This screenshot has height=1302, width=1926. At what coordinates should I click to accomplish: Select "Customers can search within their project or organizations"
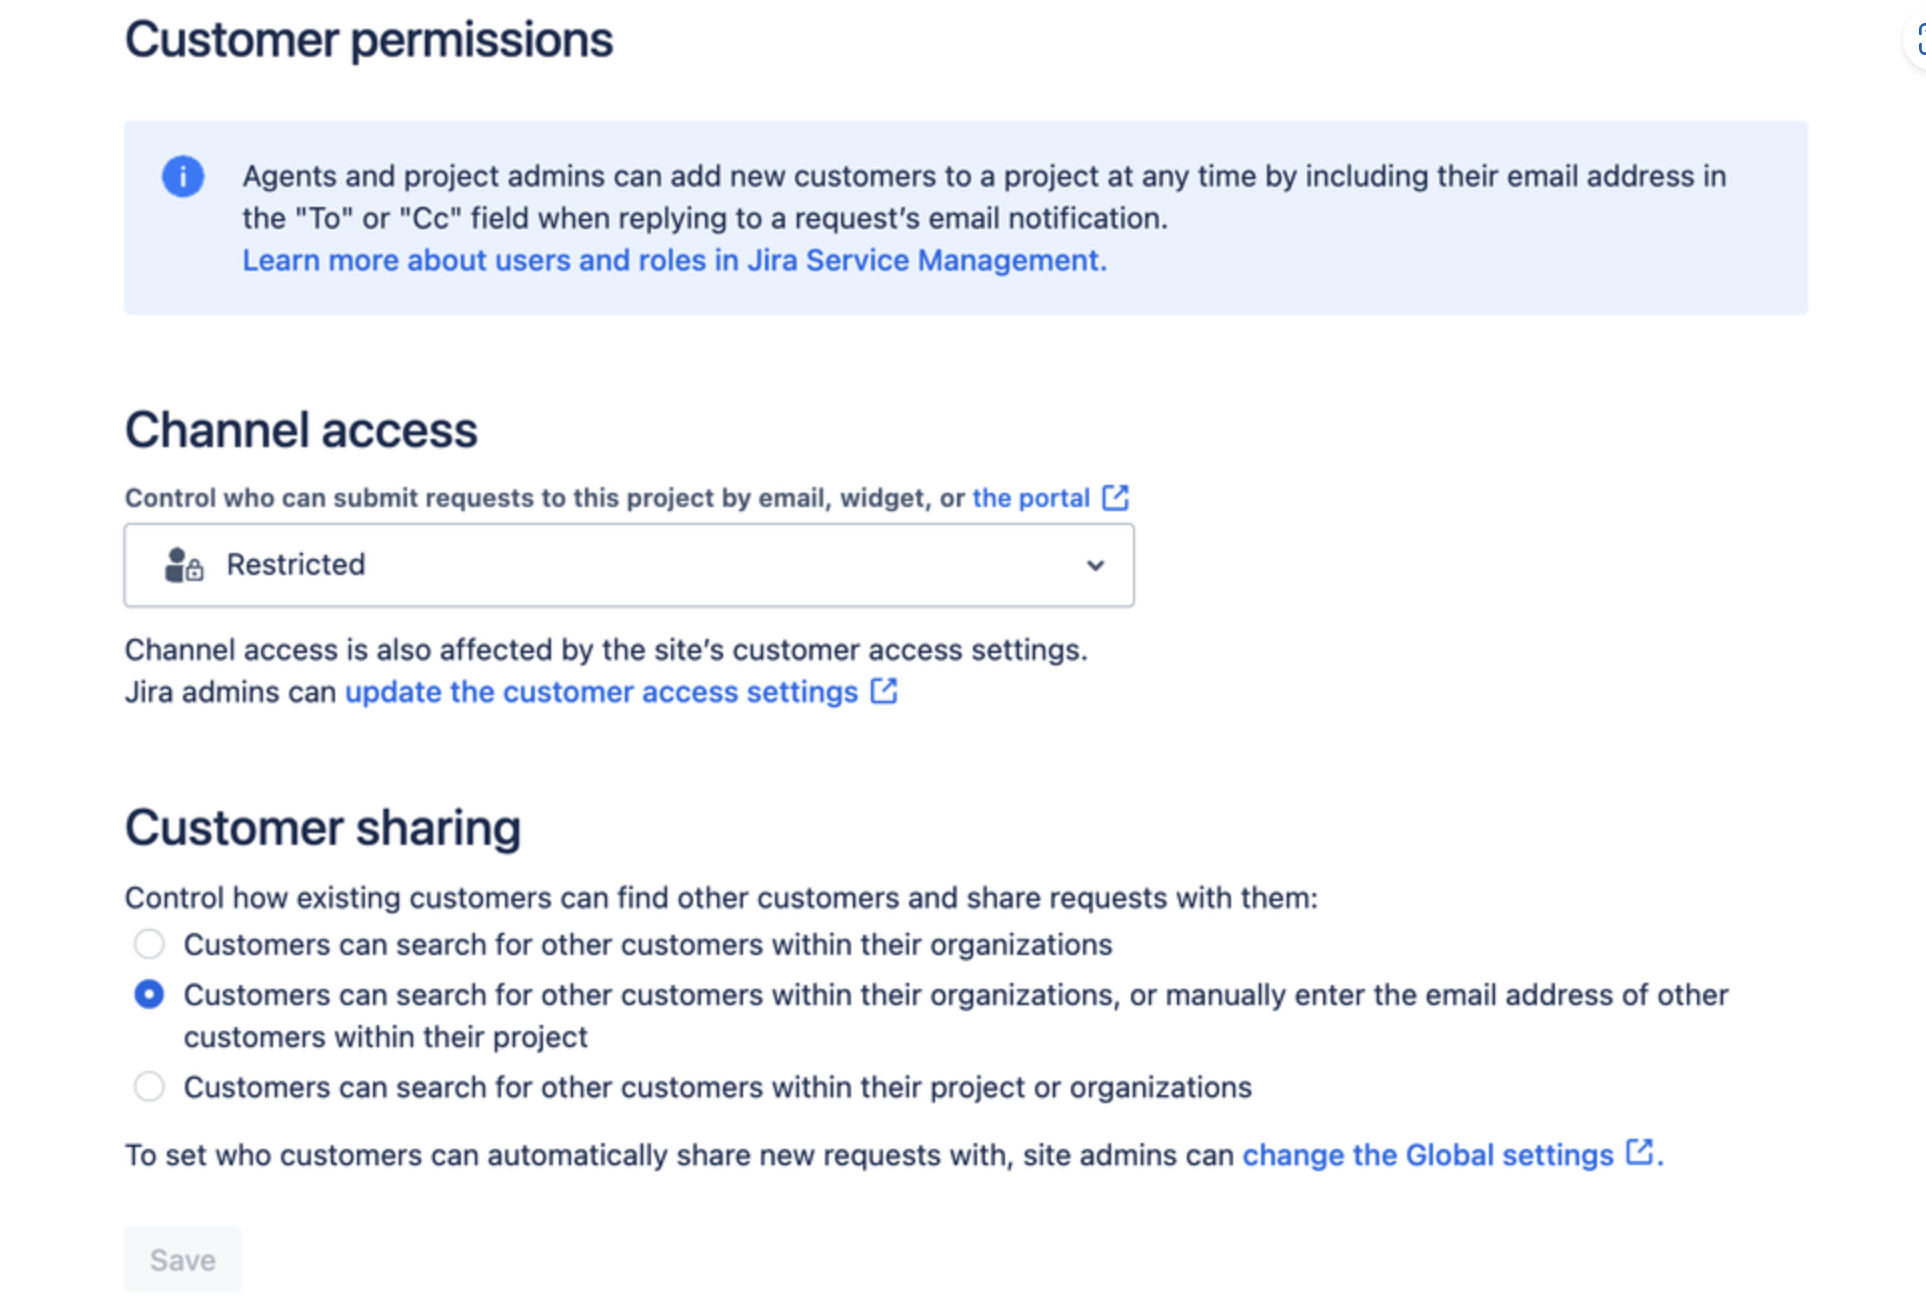149,1087
